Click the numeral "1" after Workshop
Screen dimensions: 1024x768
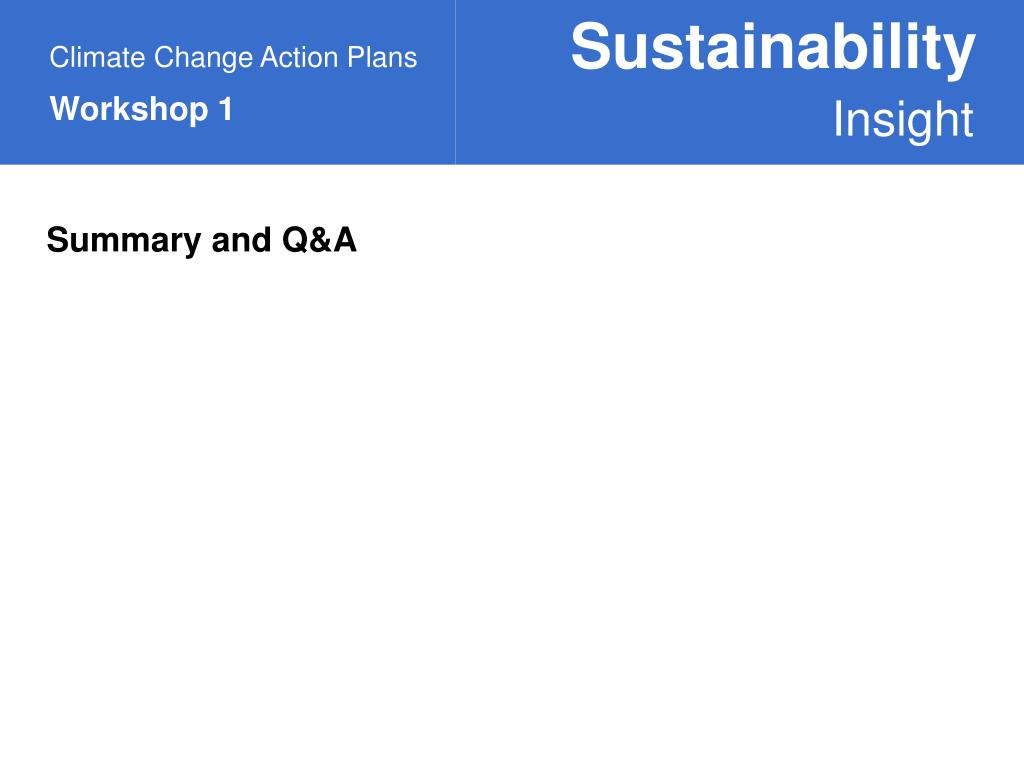tap(226, 109)
